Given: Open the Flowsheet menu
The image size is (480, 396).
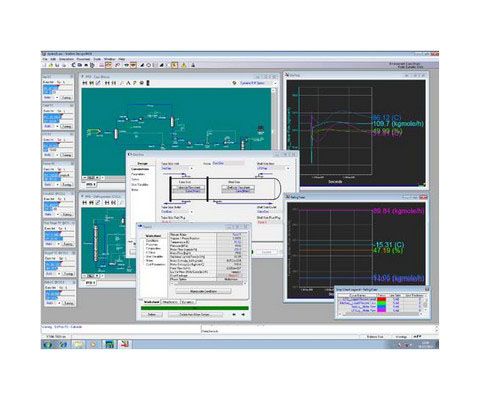Looking at the screenshot, I should pos(83,59).
